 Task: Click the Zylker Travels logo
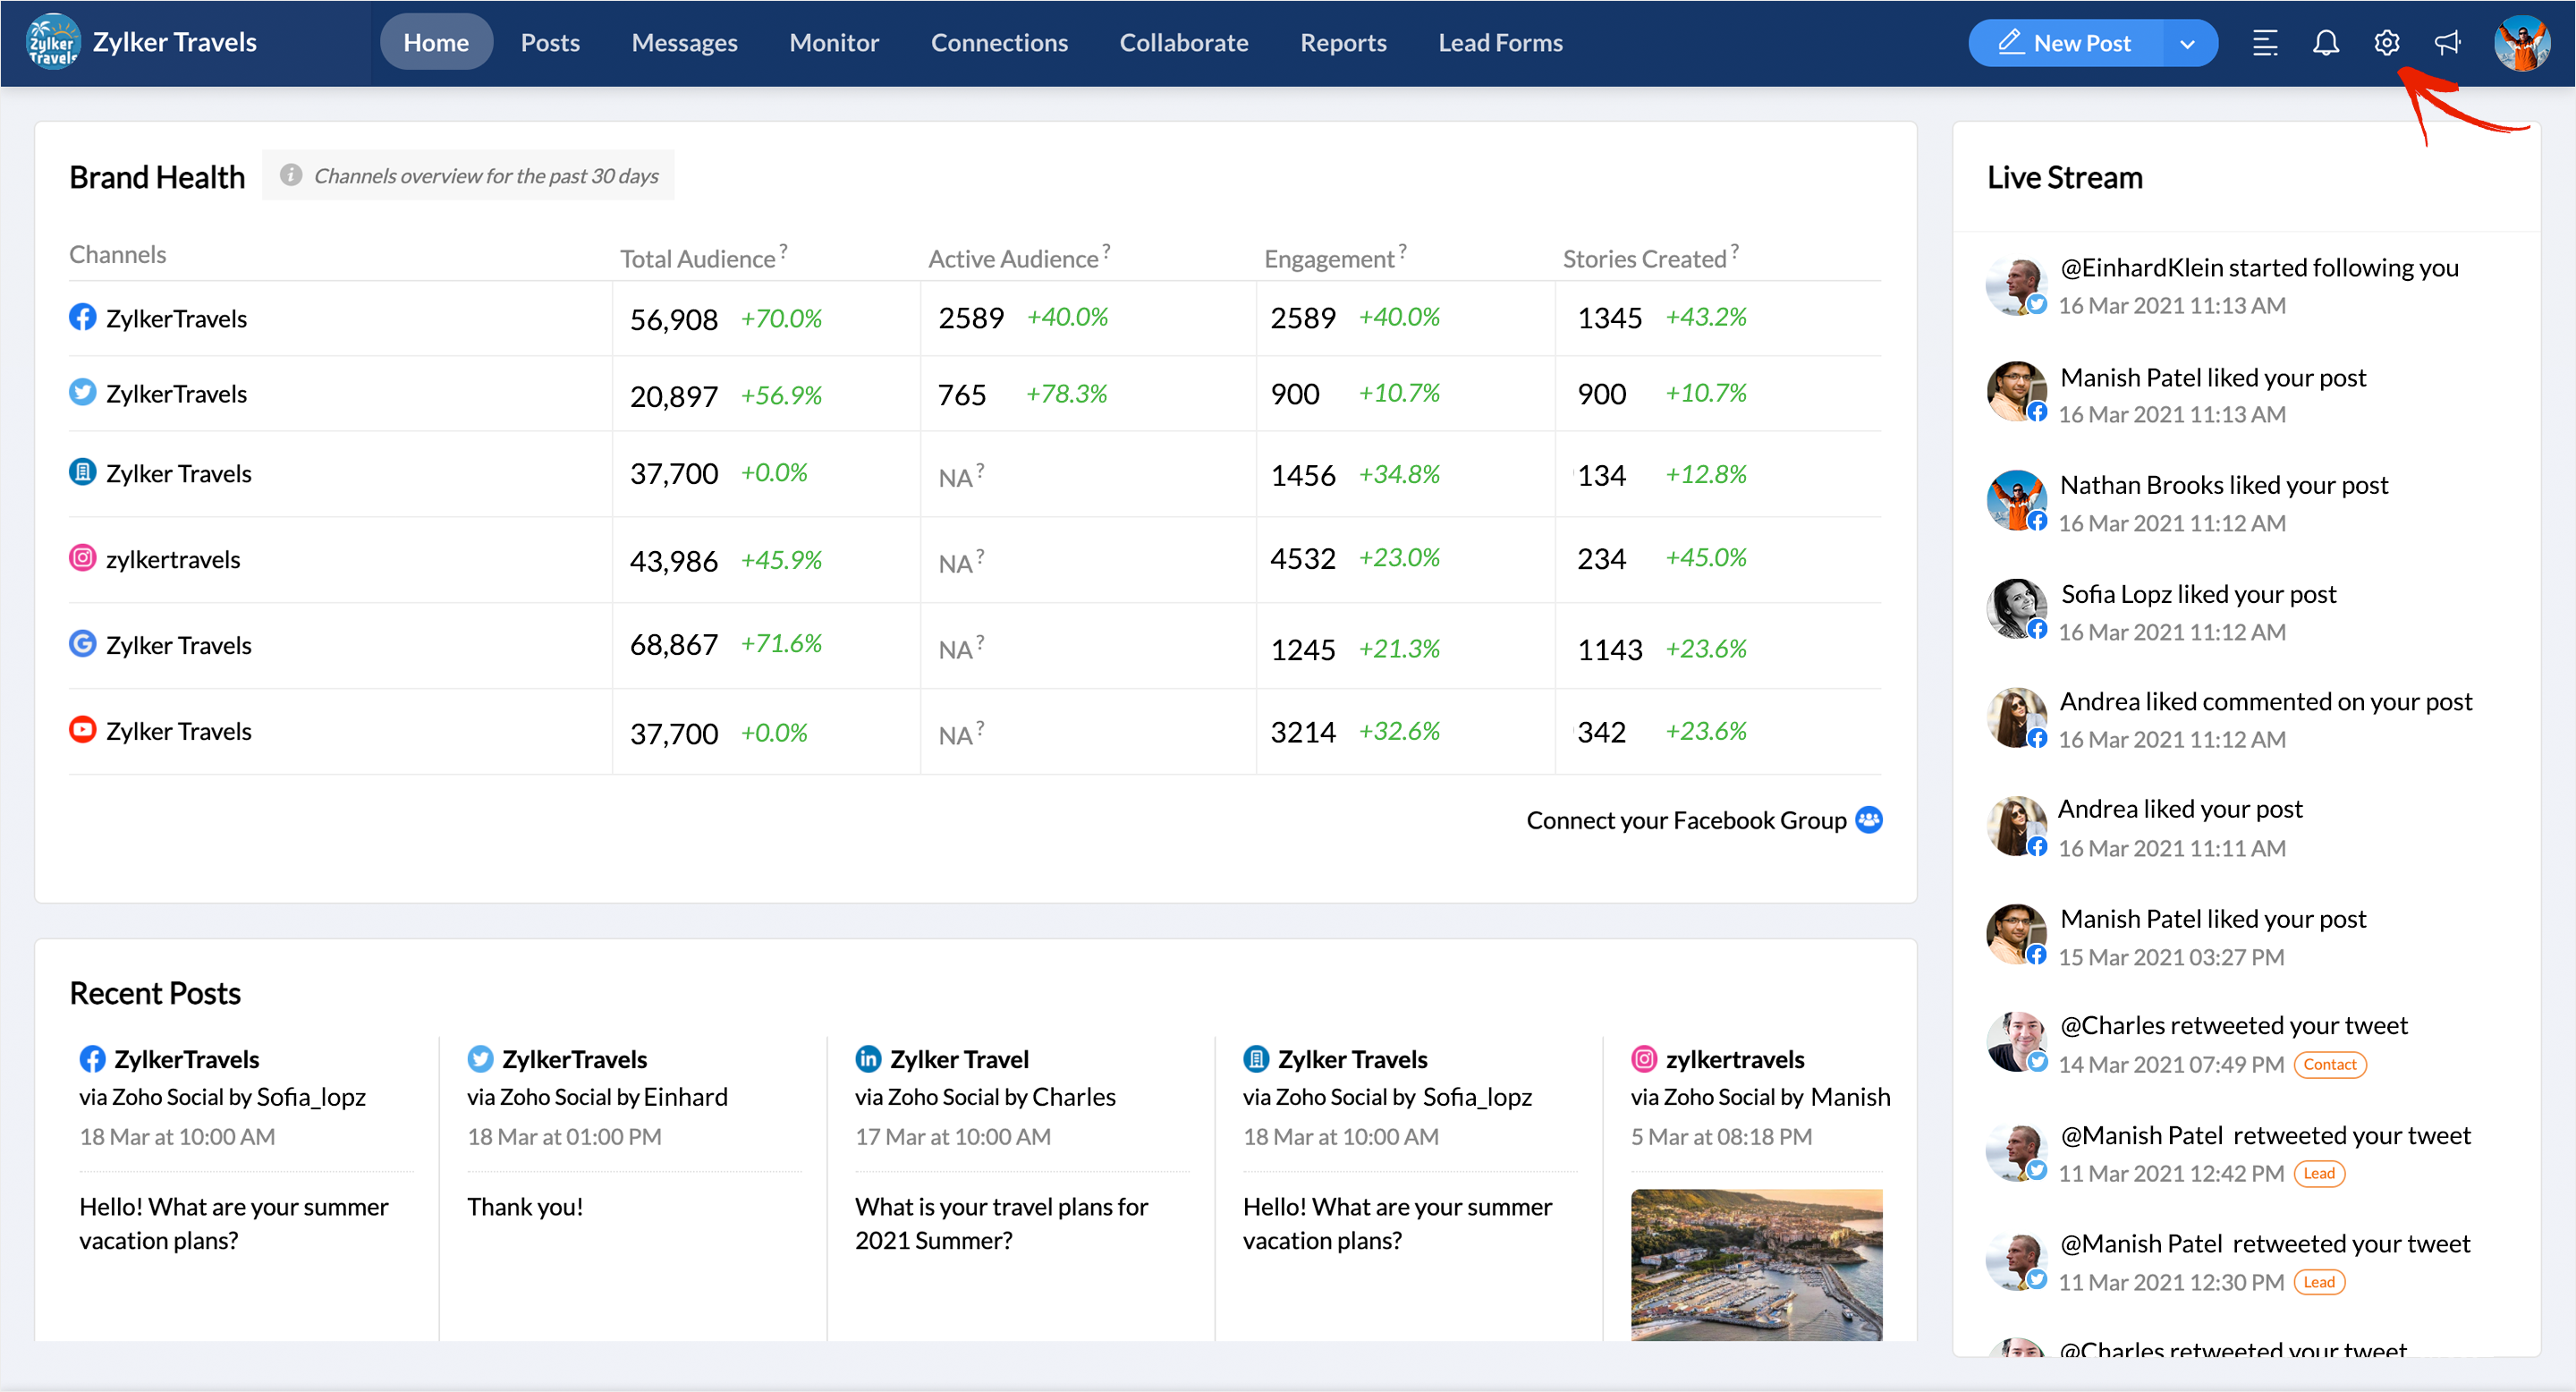pyautogui.click(x=52, y=42)
